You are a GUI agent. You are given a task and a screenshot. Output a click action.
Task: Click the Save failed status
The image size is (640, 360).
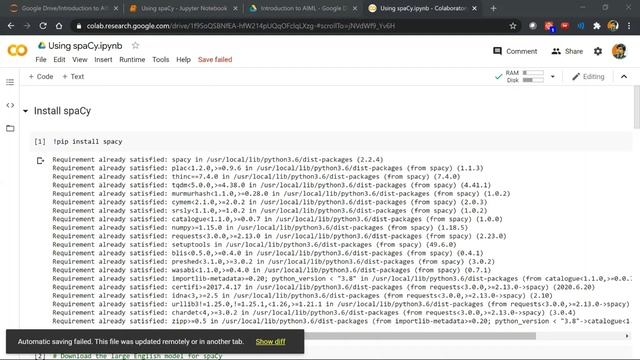215,60
